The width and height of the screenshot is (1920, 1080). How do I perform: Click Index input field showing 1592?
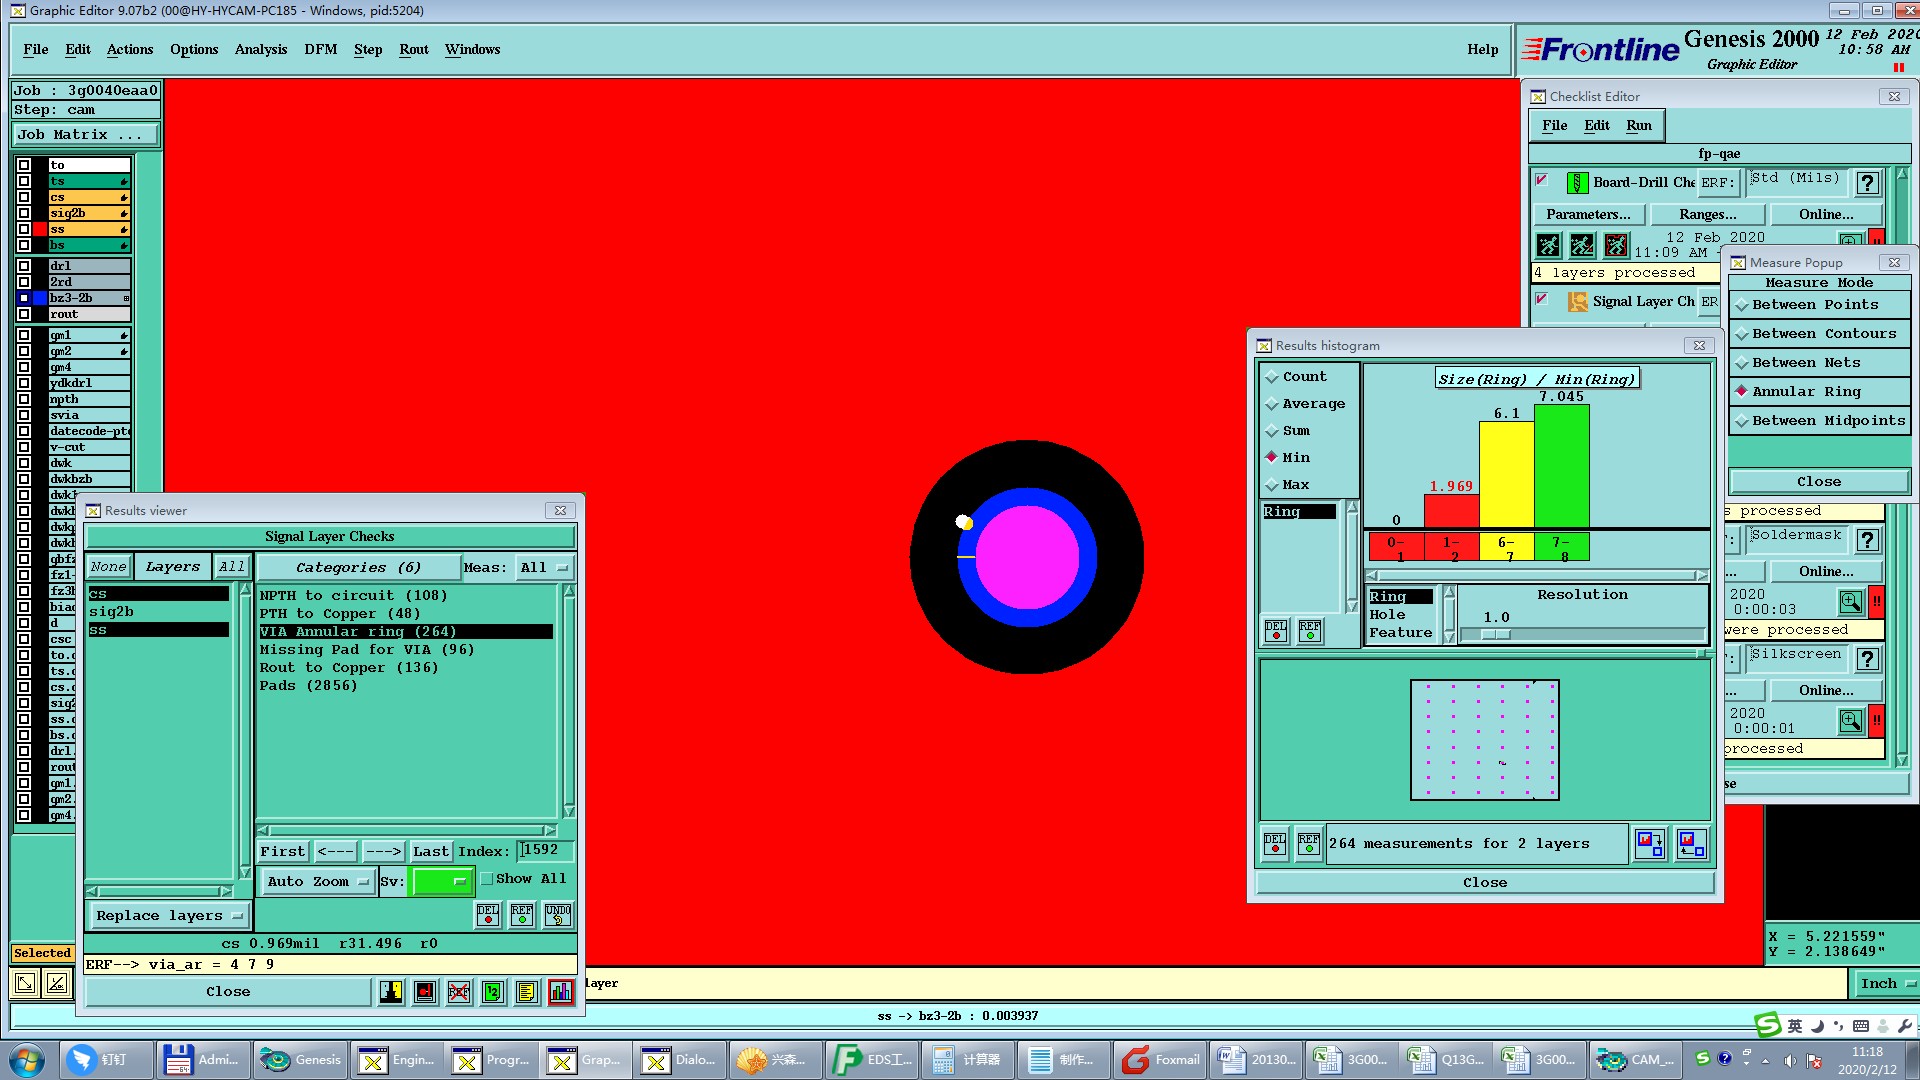[x=546, y=851]
